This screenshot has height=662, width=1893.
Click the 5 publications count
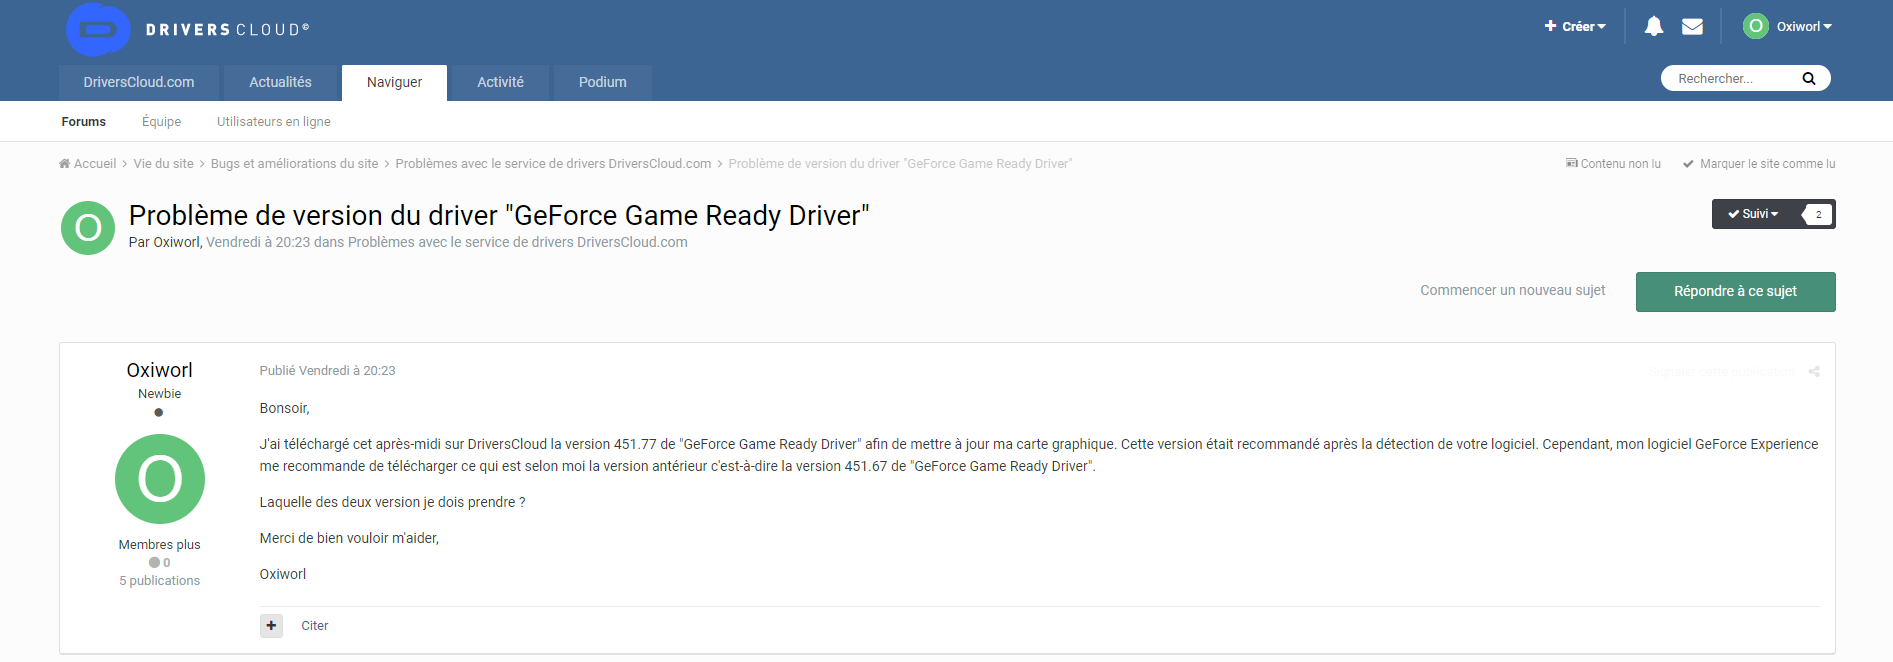click(160, 581)
